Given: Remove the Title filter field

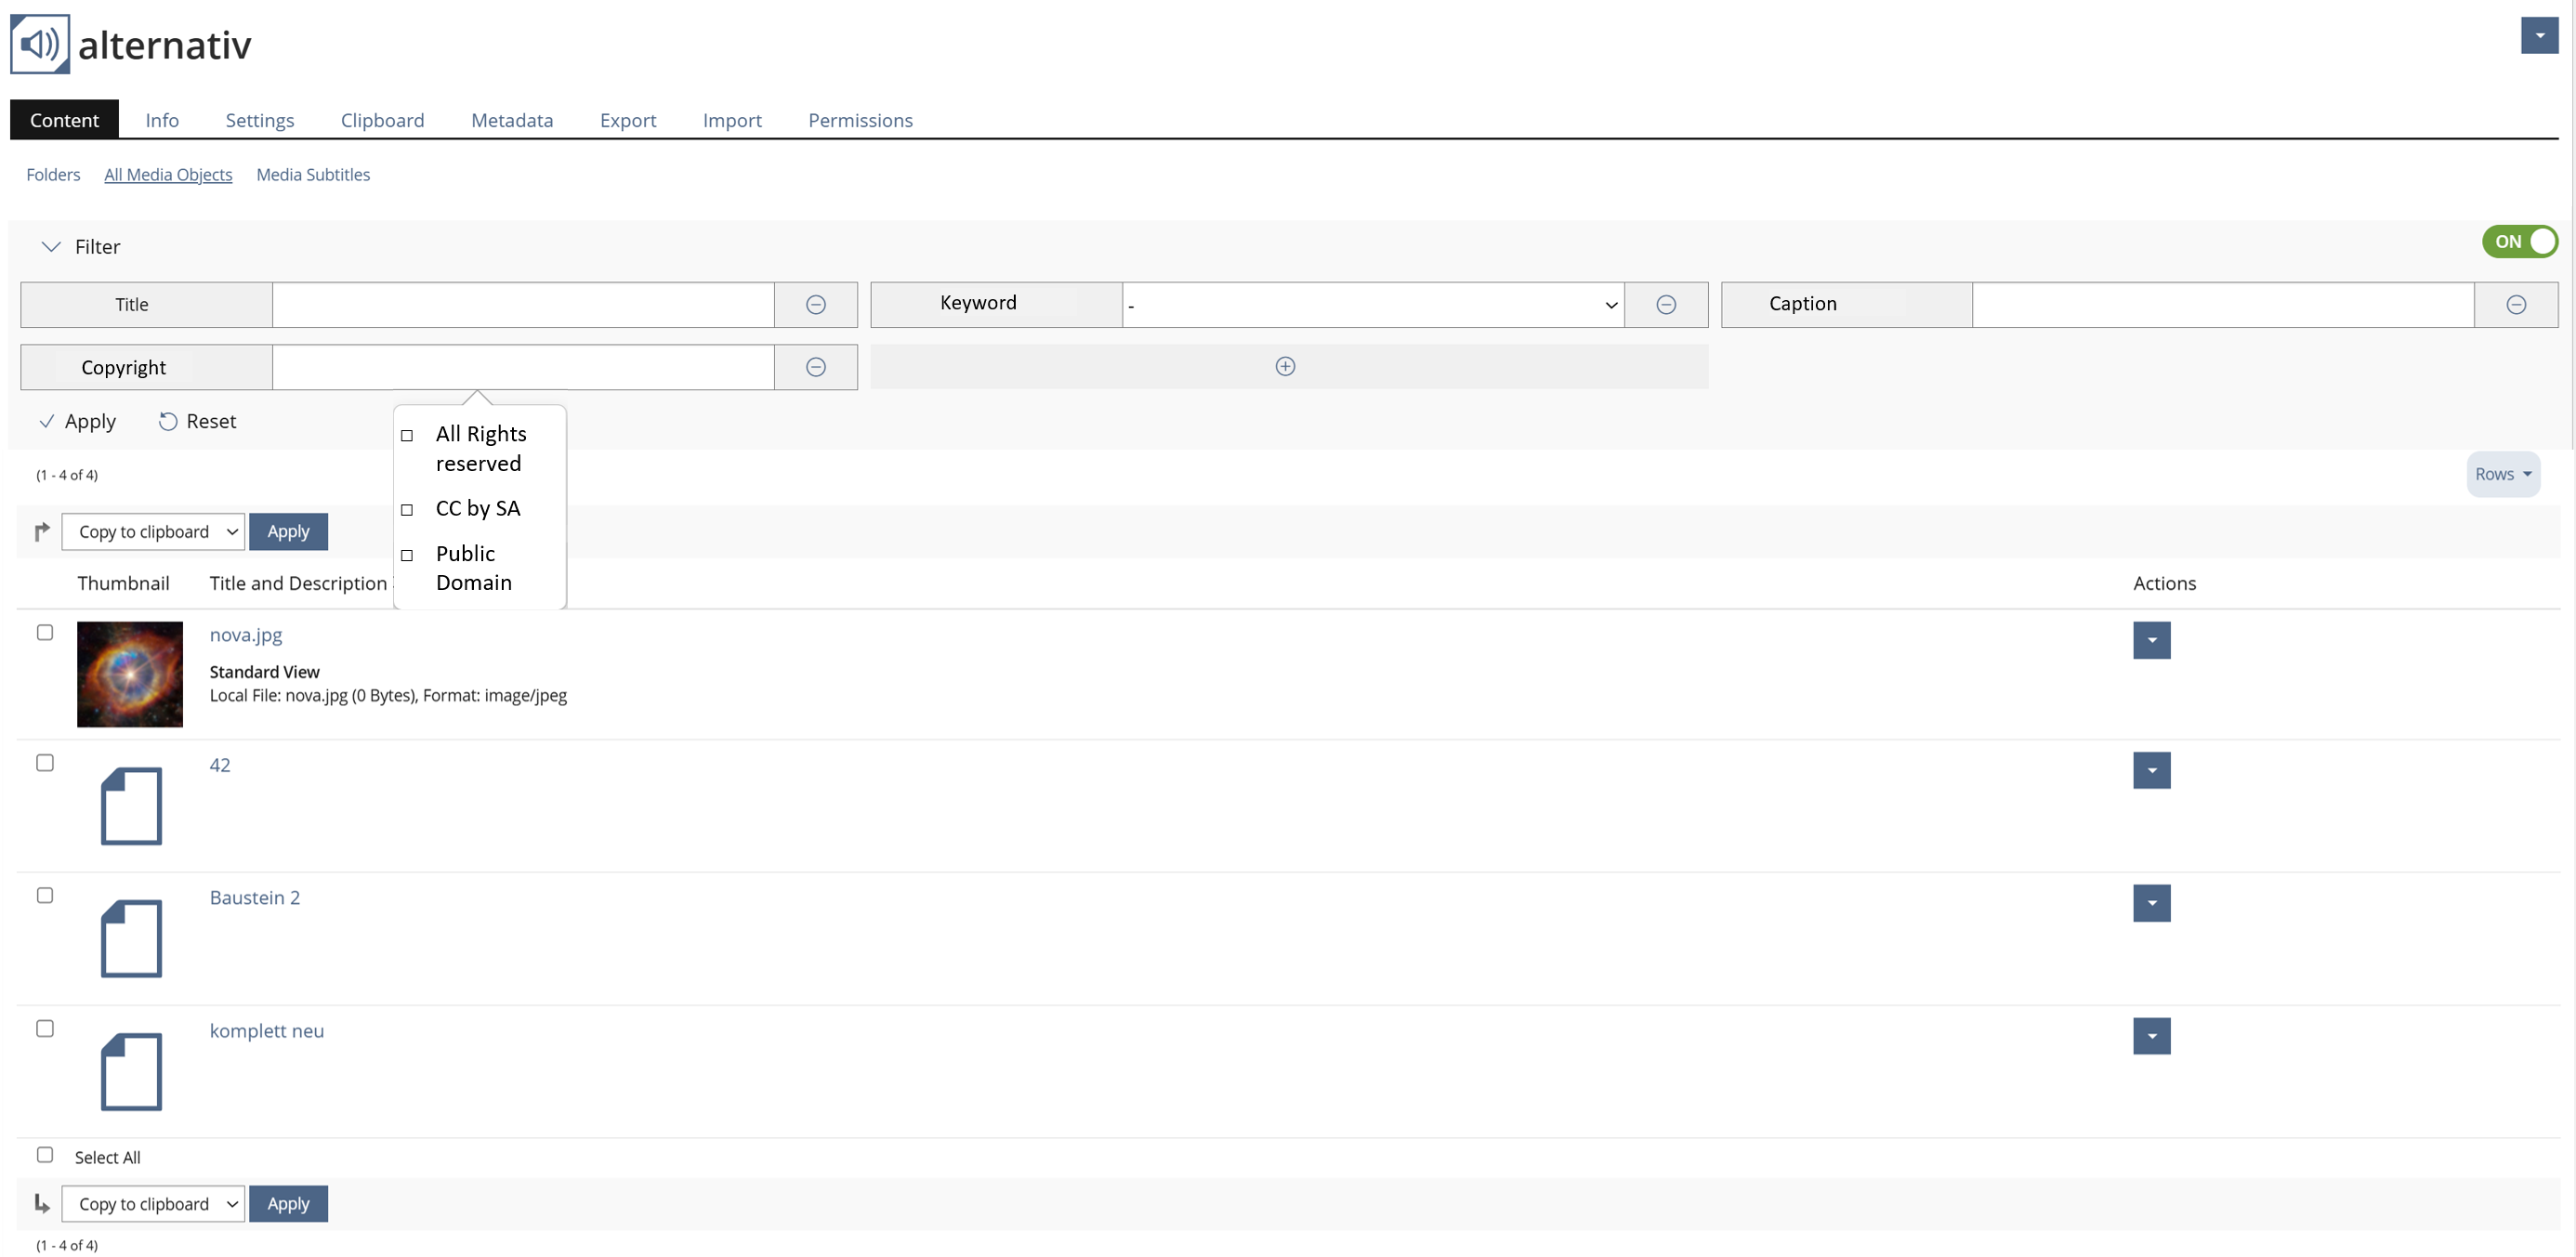Looking at the screenshot, I should [815, 305].
